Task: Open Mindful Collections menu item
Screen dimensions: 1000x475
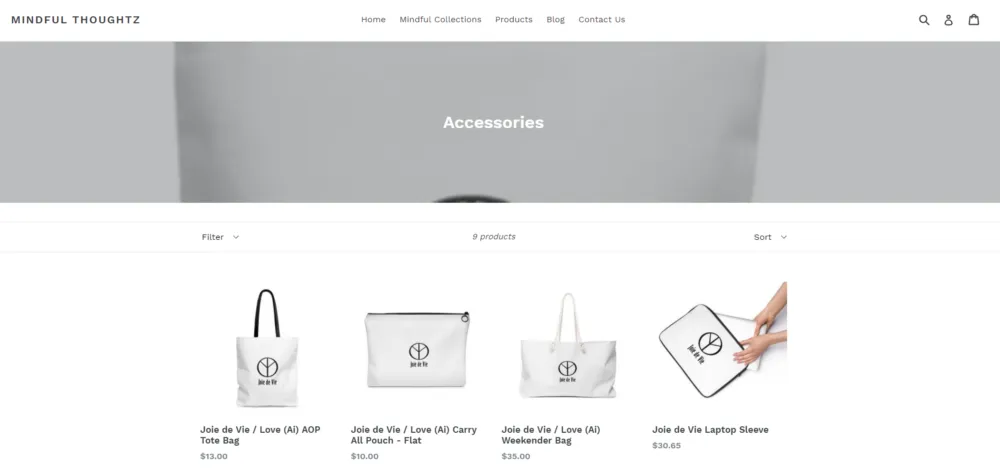Action: tap(440, 20)
